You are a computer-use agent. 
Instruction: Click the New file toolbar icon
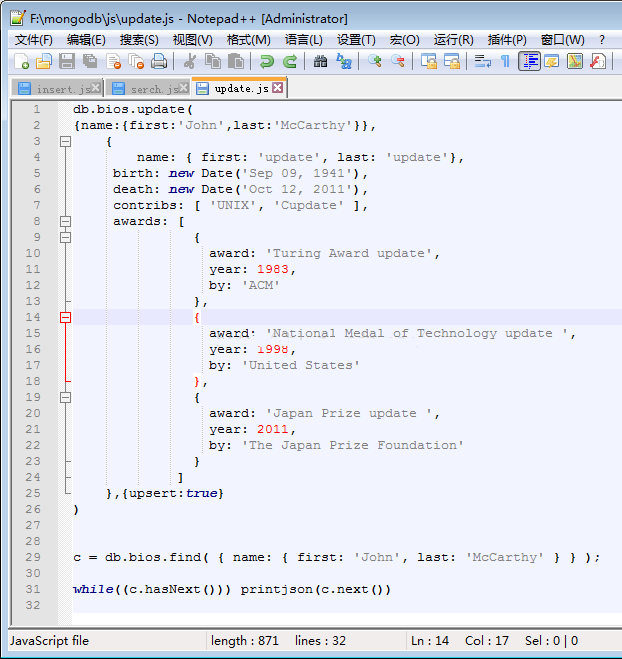click(x=23, y=62)
